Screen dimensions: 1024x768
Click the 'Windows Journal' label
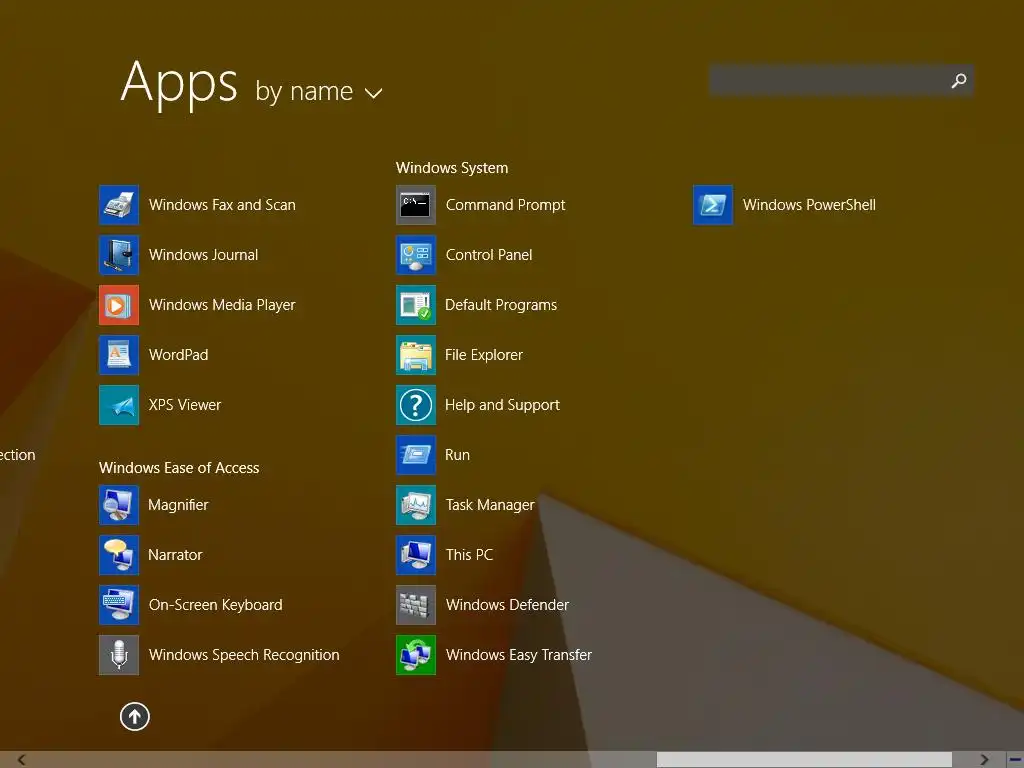pos(203,255)
